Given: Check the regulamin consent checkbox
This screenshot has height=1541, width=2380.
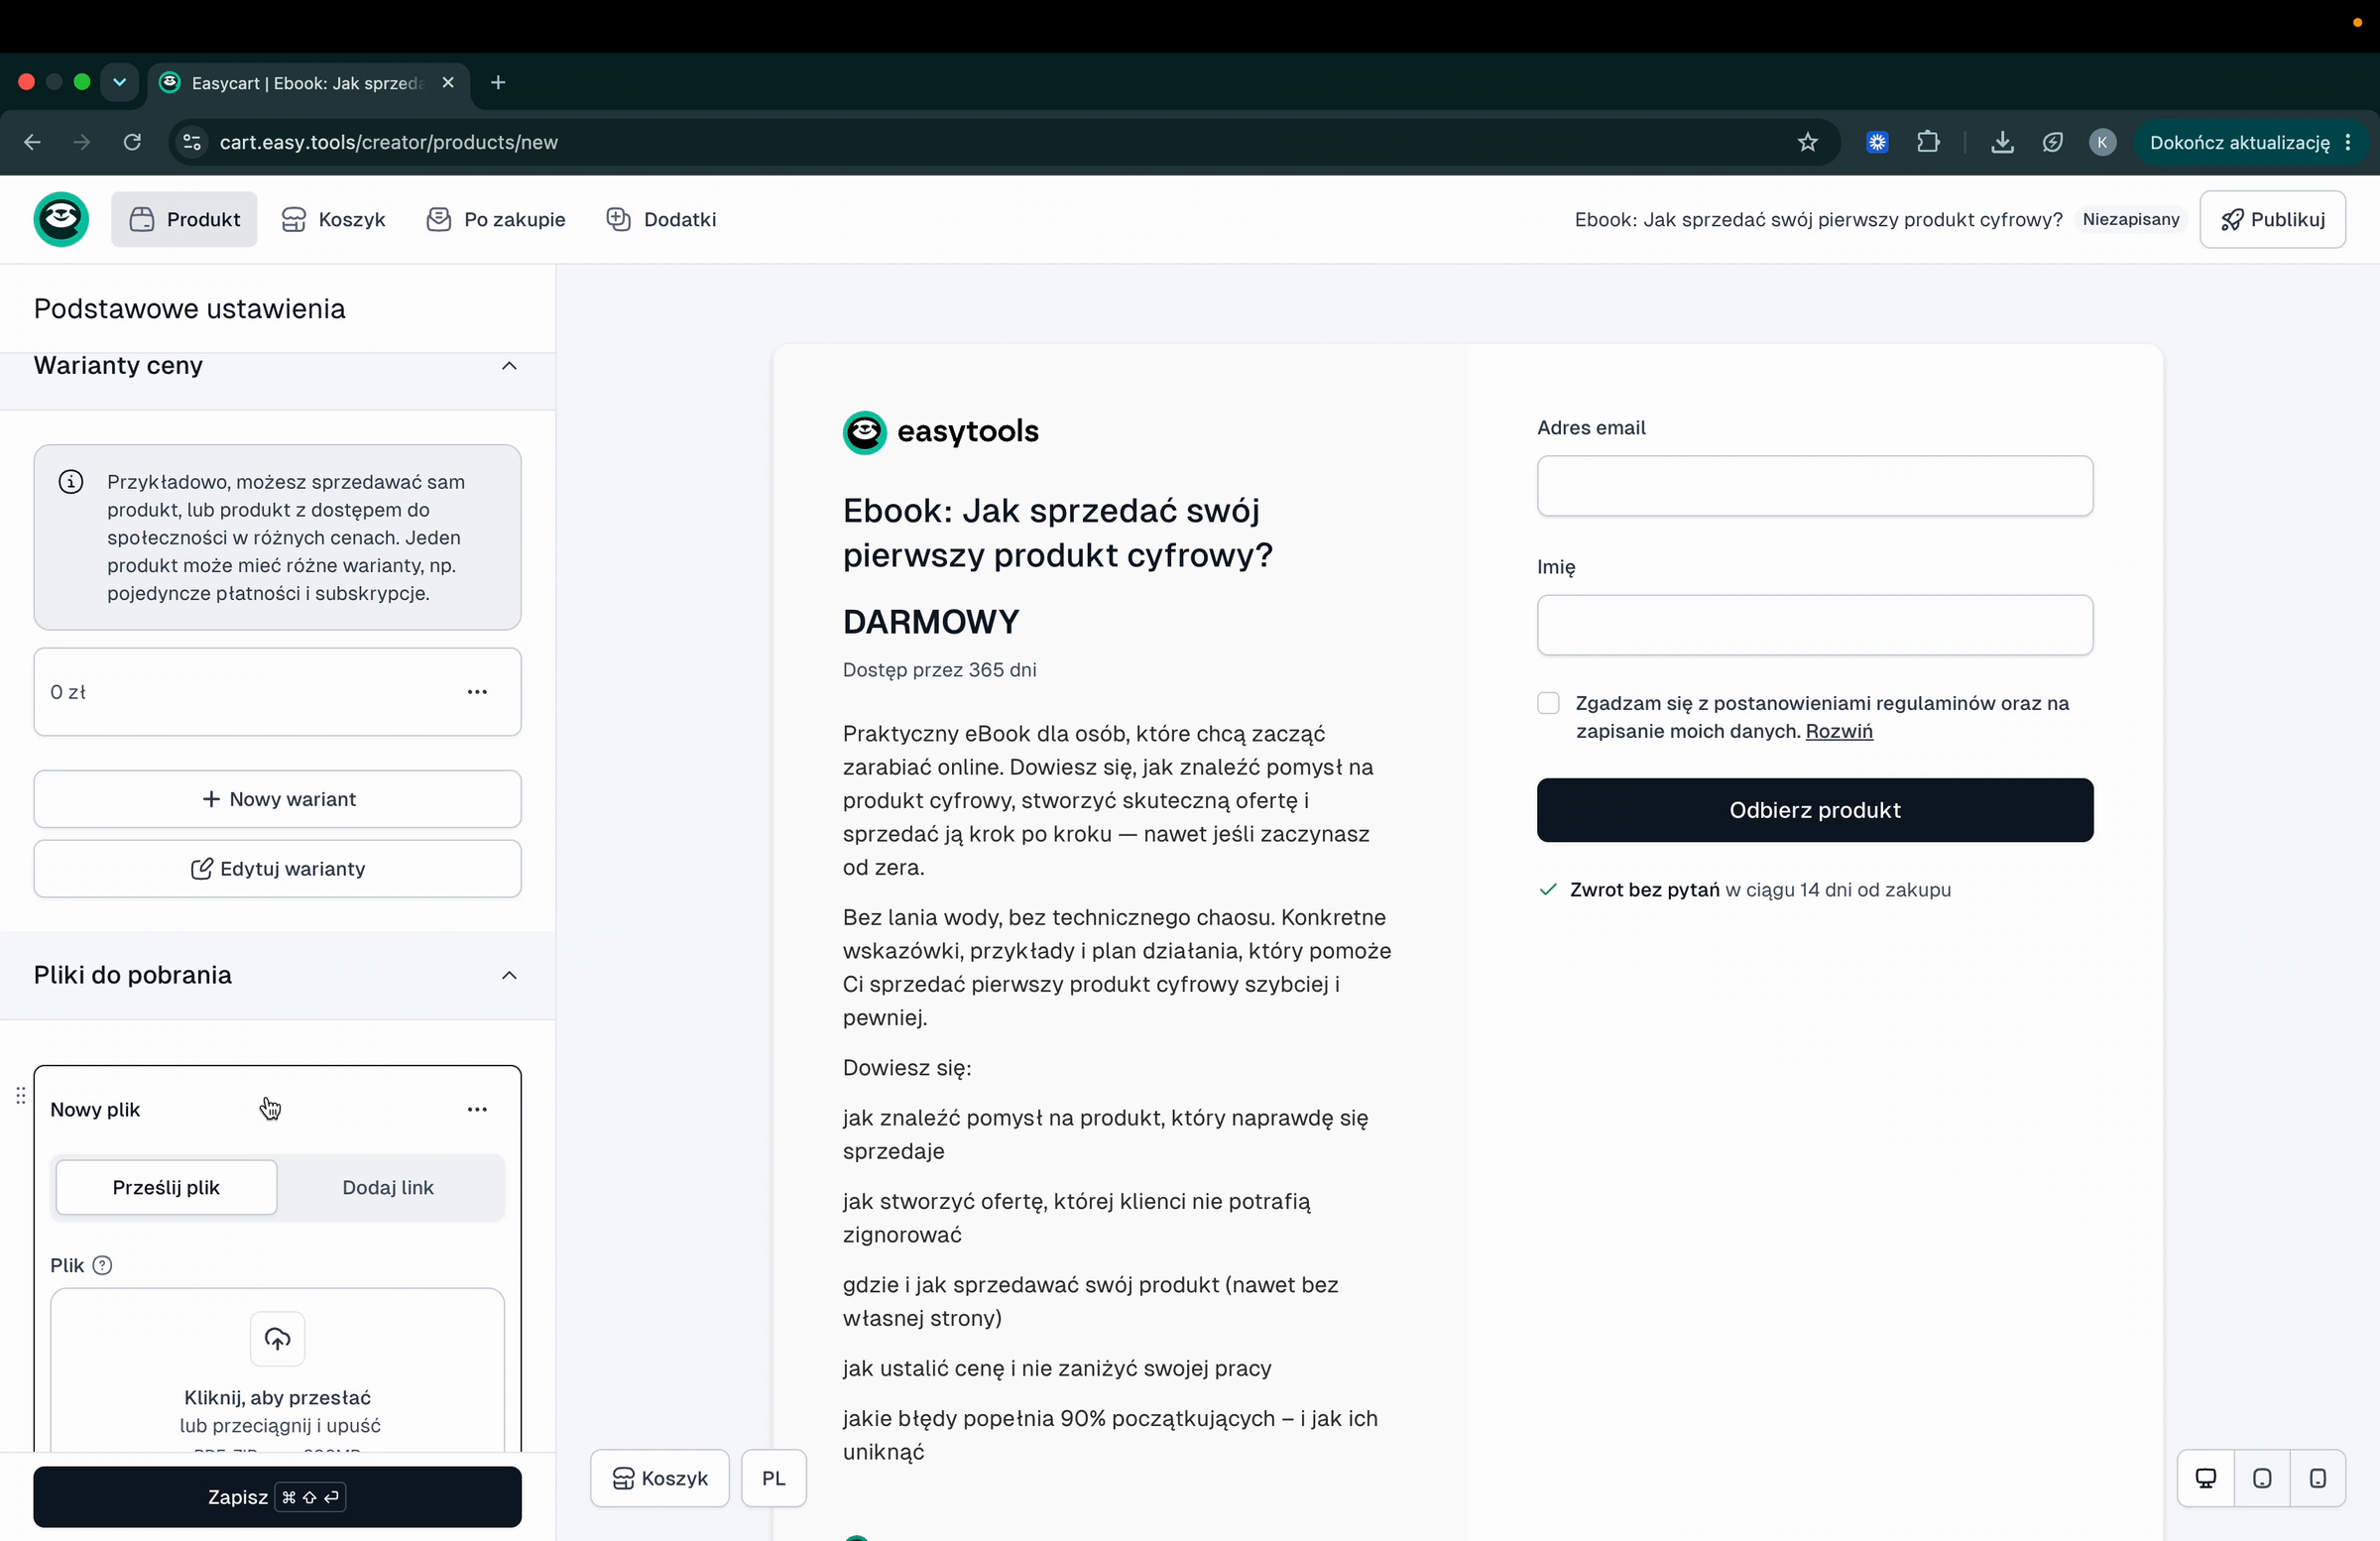Looking at the screenshot, I should click(x=1548, y=703).
